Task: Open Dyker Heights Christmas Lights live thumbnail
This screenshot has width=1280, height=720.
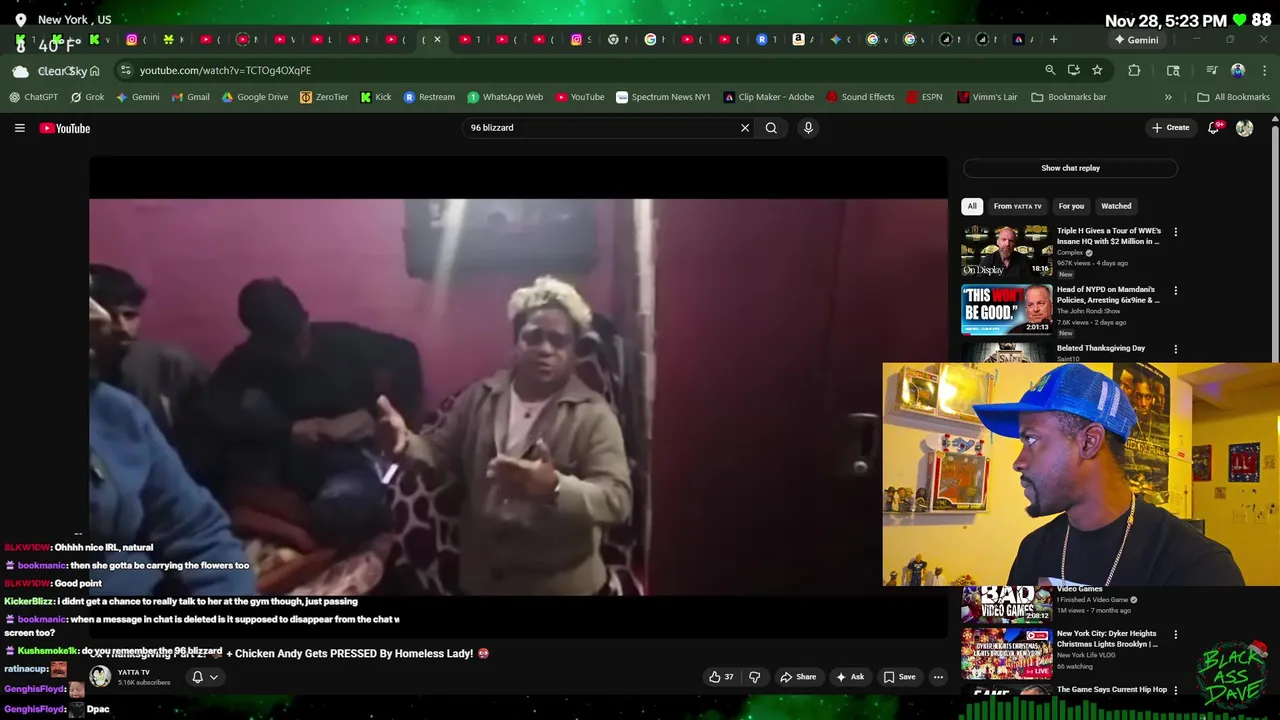Action: click(1007, 653)
